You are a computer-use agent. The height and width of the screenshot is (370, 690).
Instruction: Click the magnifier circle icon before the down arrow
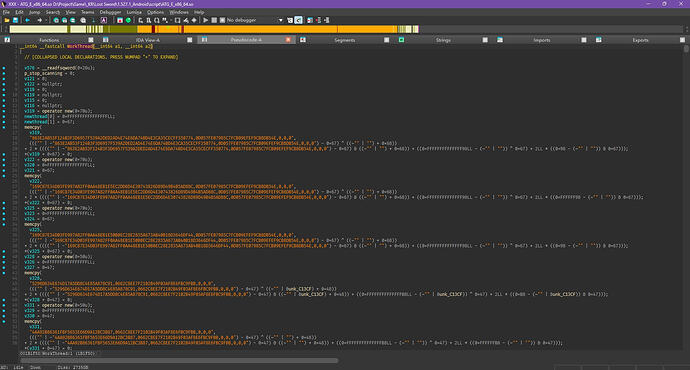[83, 20]
